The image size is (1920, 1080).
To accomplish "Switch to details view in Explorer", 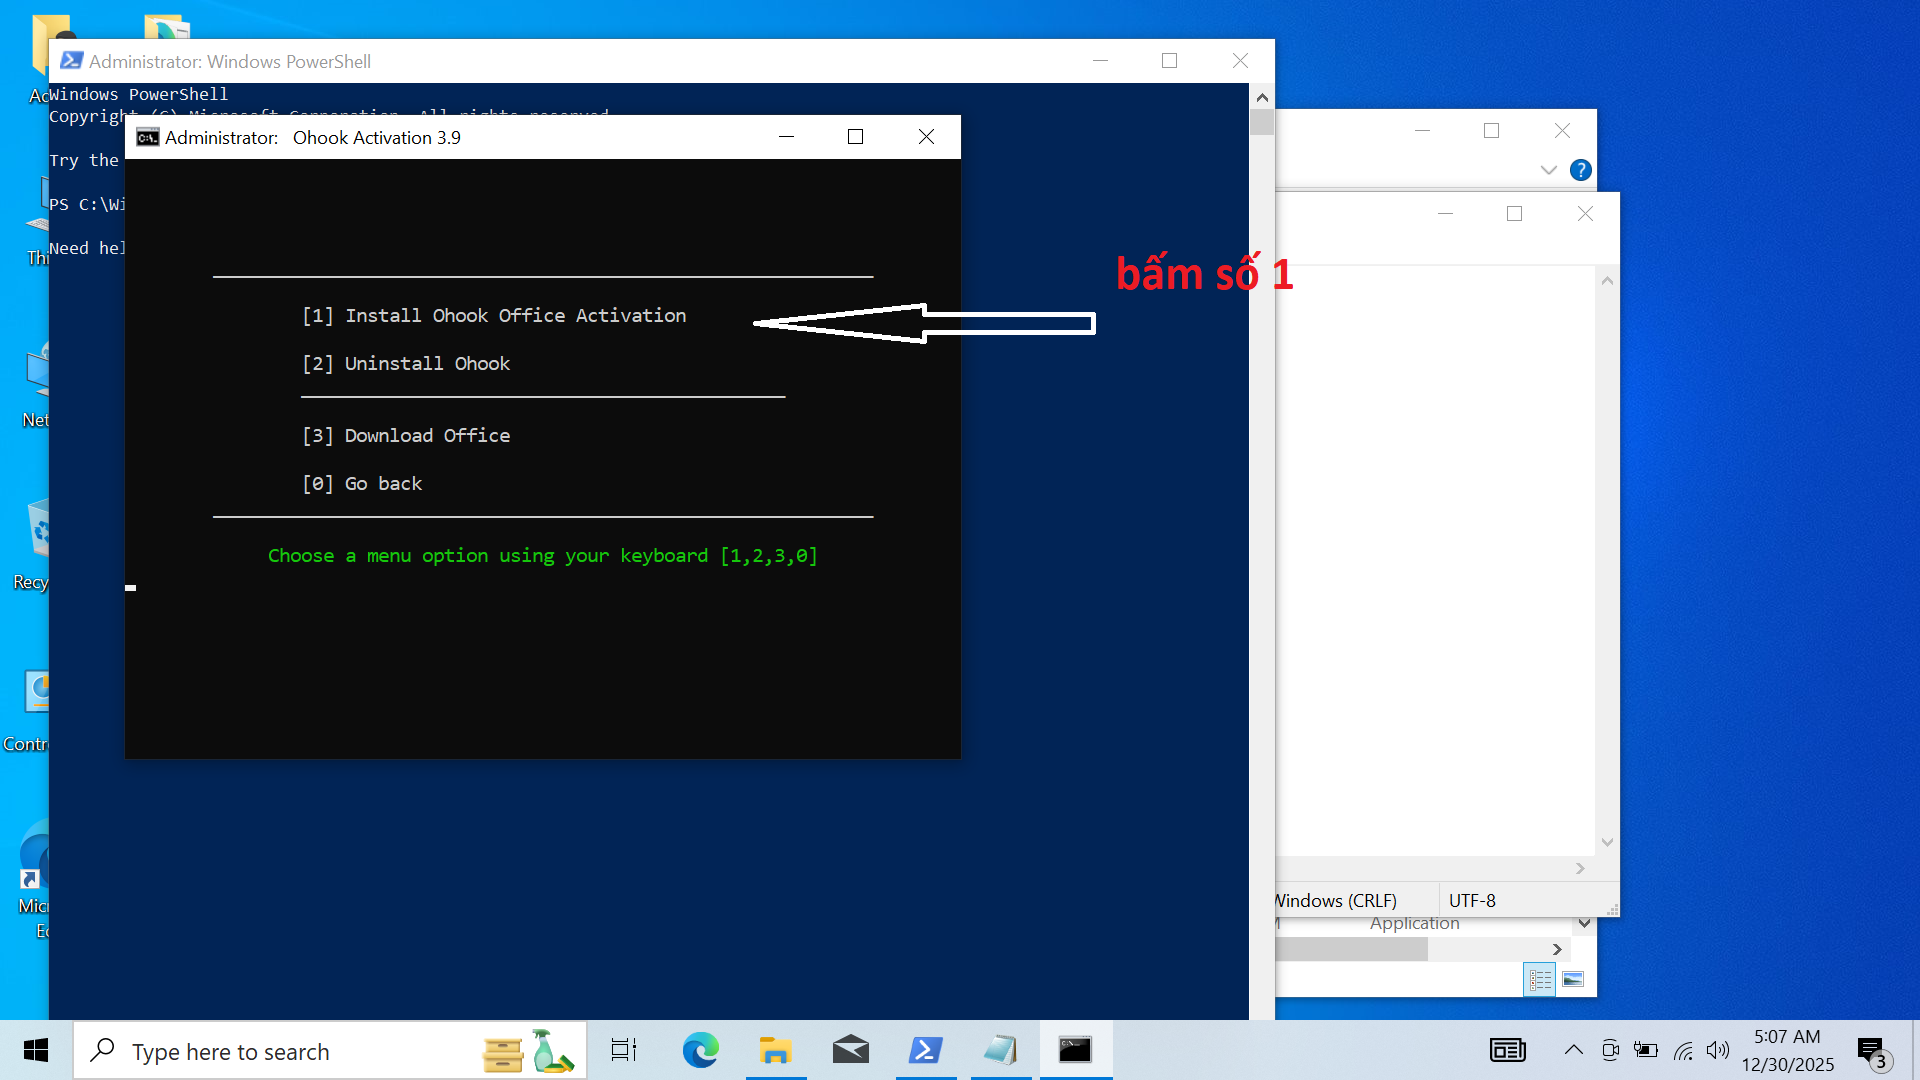I will click(x=1540, y=980).
